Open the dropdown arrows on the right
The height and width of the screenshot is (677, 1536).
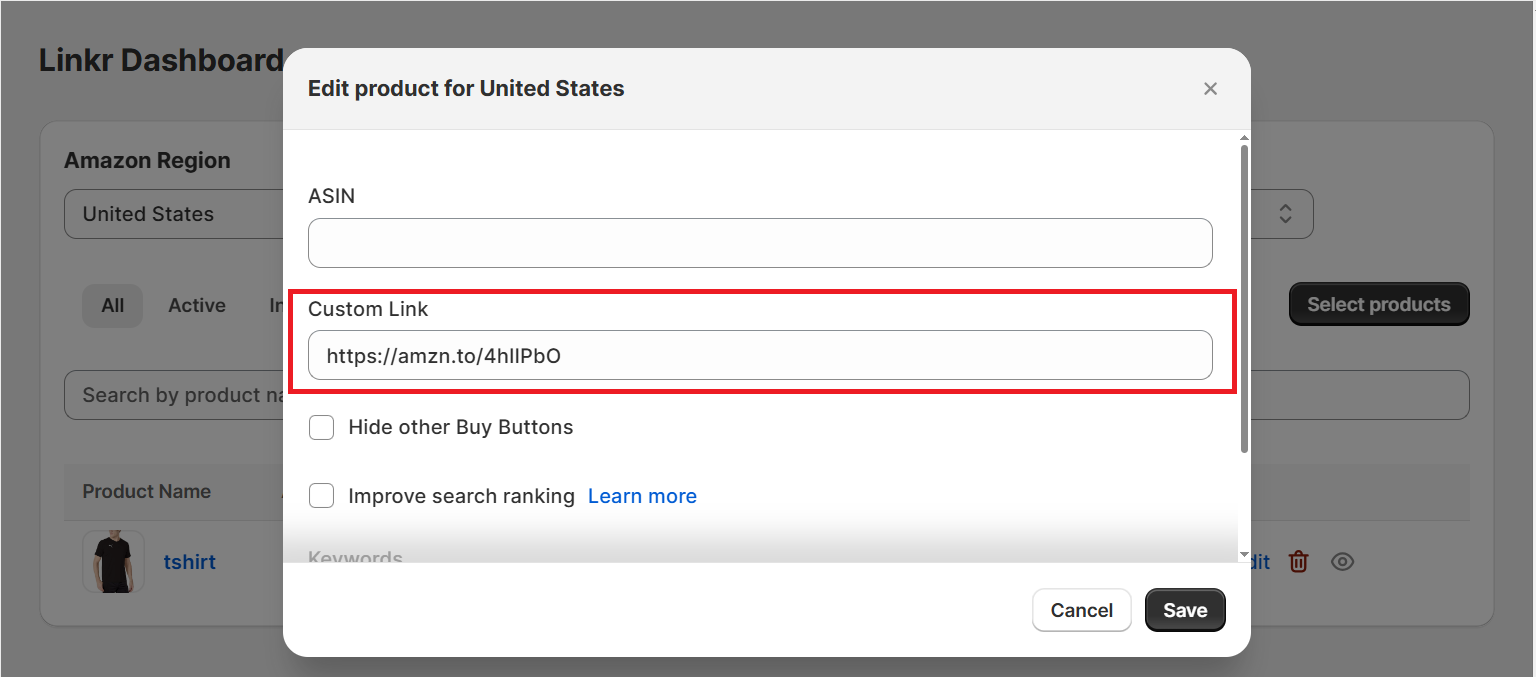coord(1286,214)
